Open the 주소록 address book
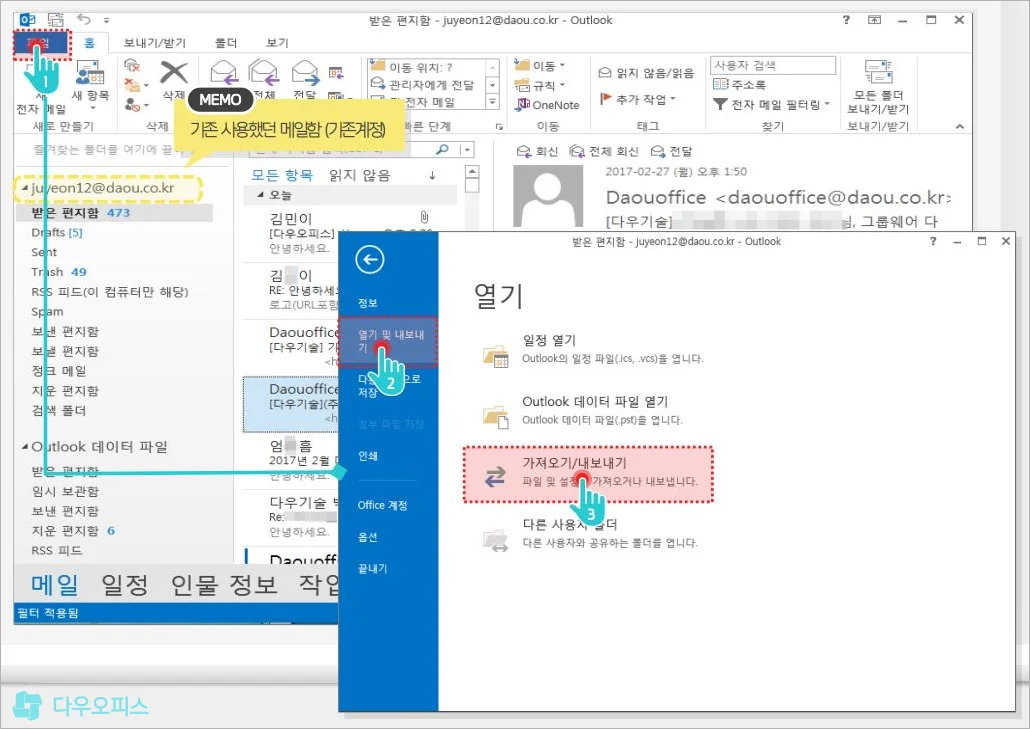Image resolution: width=1030 pixels, height=729 pixels. [x=740, y=85]
